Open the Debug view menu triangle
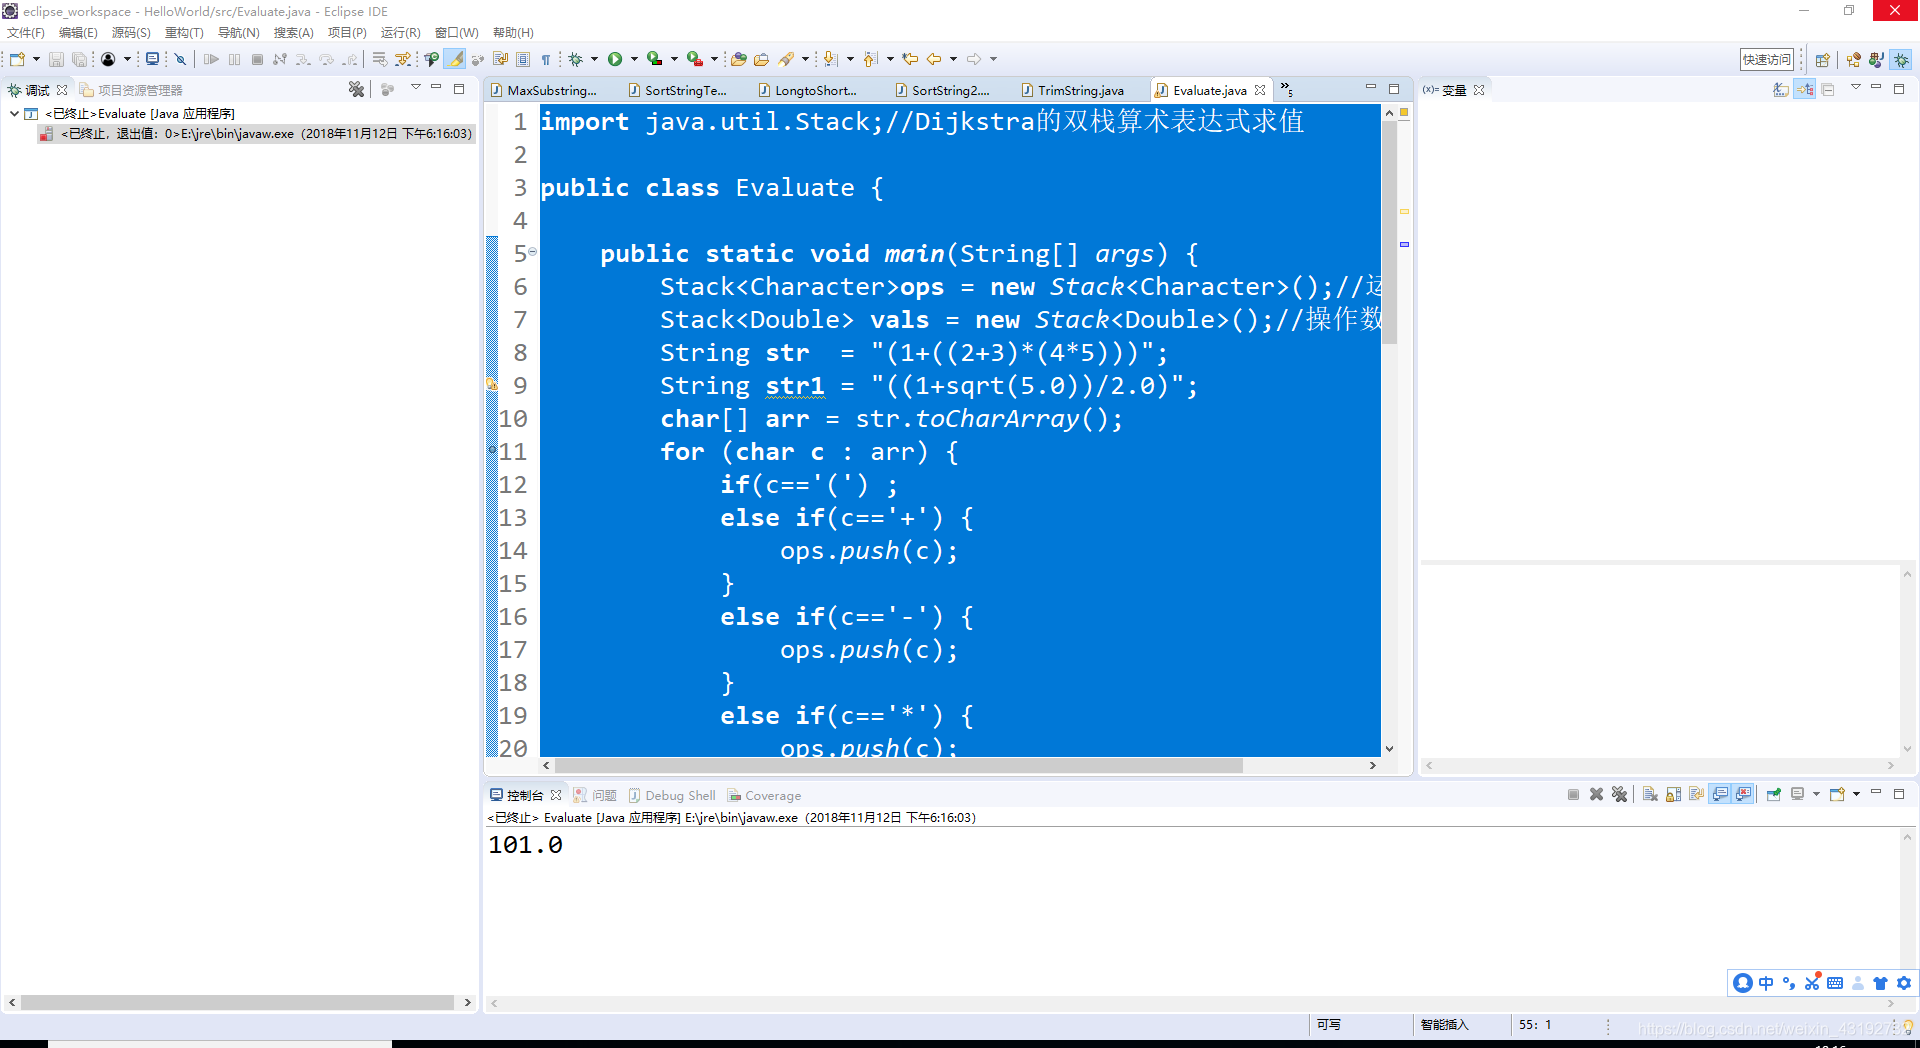The width and height of the screenshot is (1920, 1048). [x=415, y=88]
